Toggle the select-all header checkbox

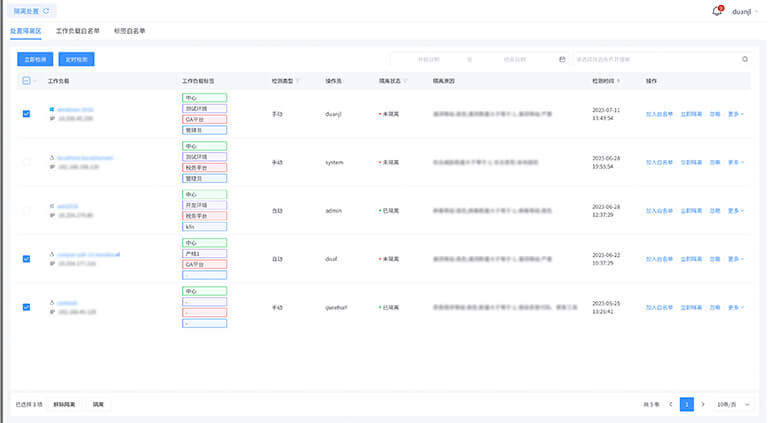tap(26, 80)
